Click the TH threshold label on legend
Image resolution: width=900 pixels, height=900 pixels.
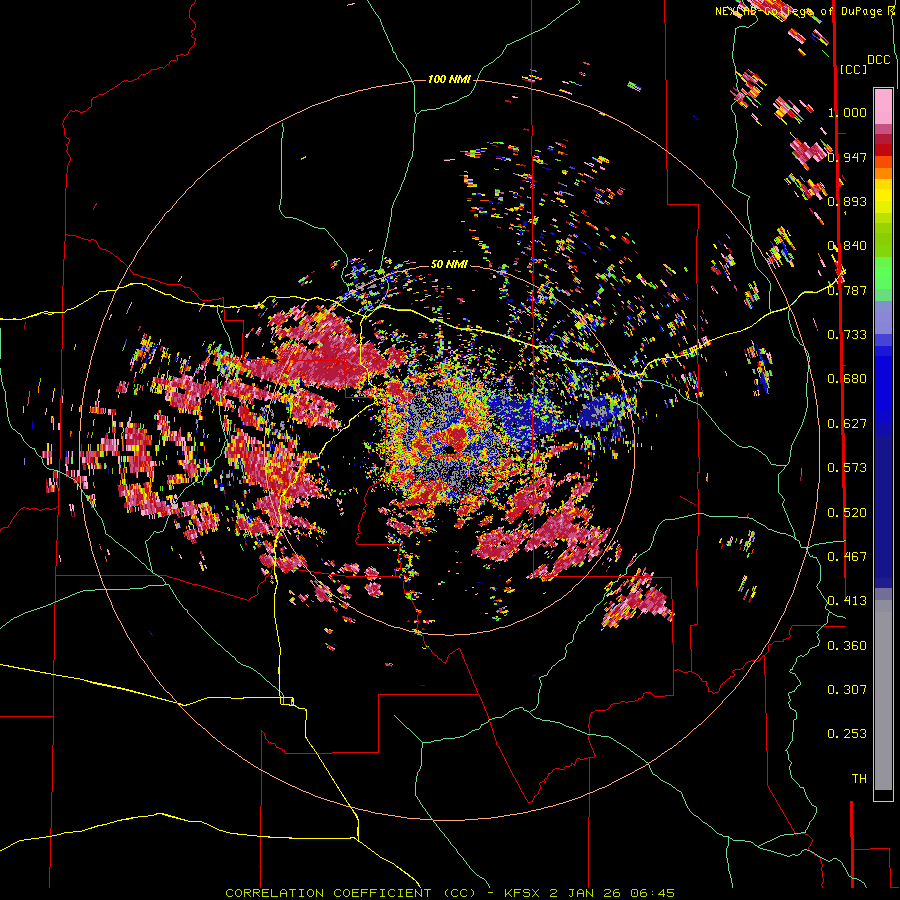[859, 779]
